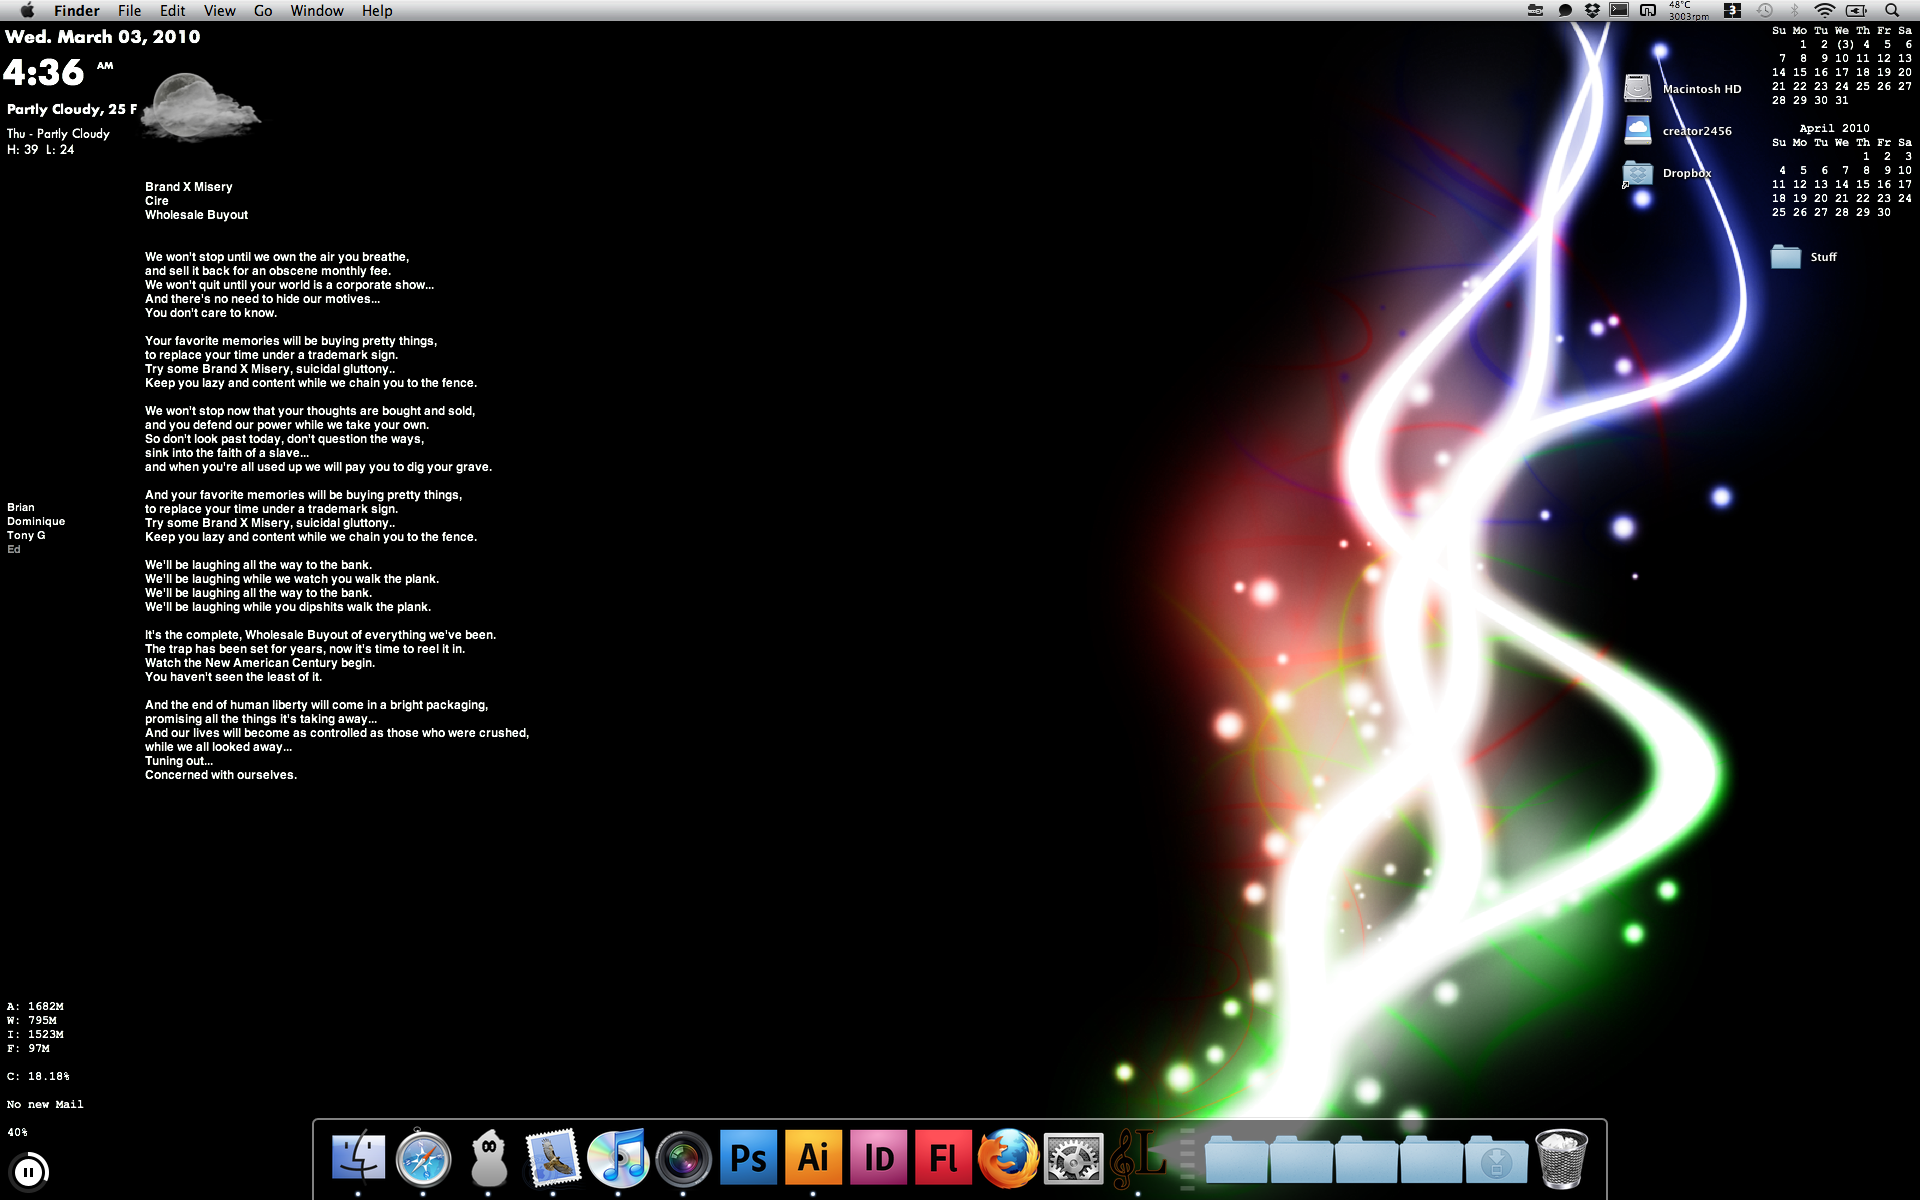Open Adobe InDesign in the dock
1920x1200 pixels.
pyautogui.click(x=878, y=1158)
